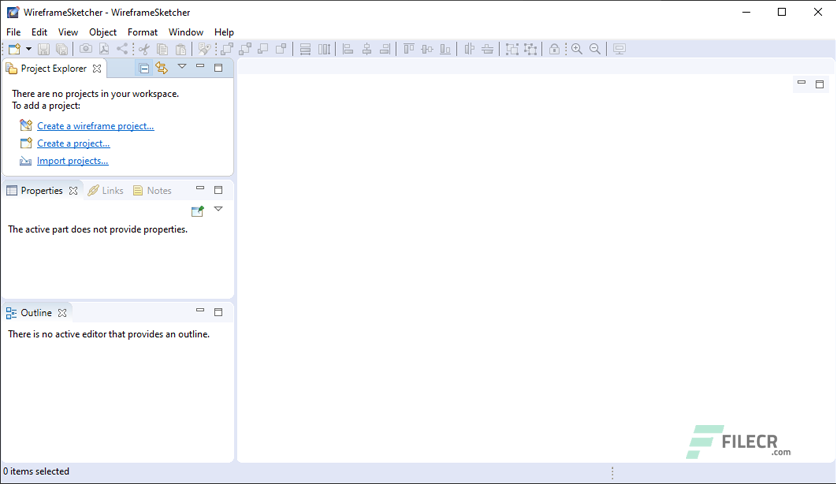
Task: Click the Send Backward icon
Action: 263,49
